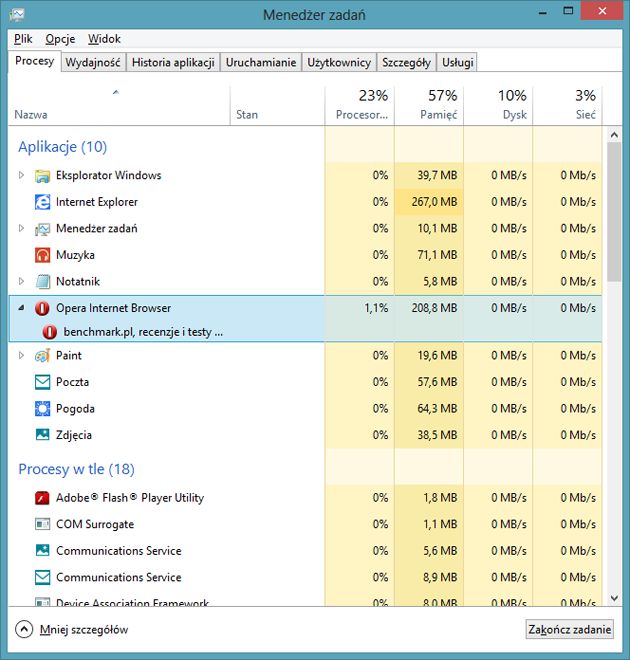Screen dimensions: 630x660
Task: Click the Muzyka headphones icon
Action: [42, 255]
